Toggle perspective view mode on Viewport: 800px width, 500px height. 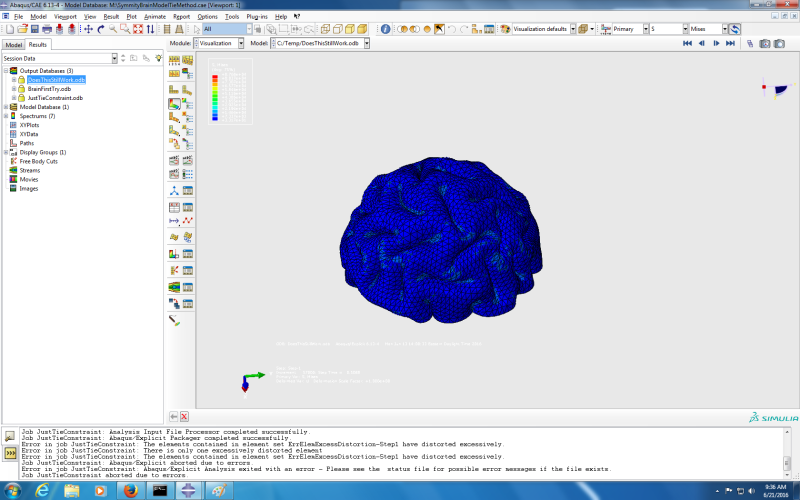tap(179, 29)
